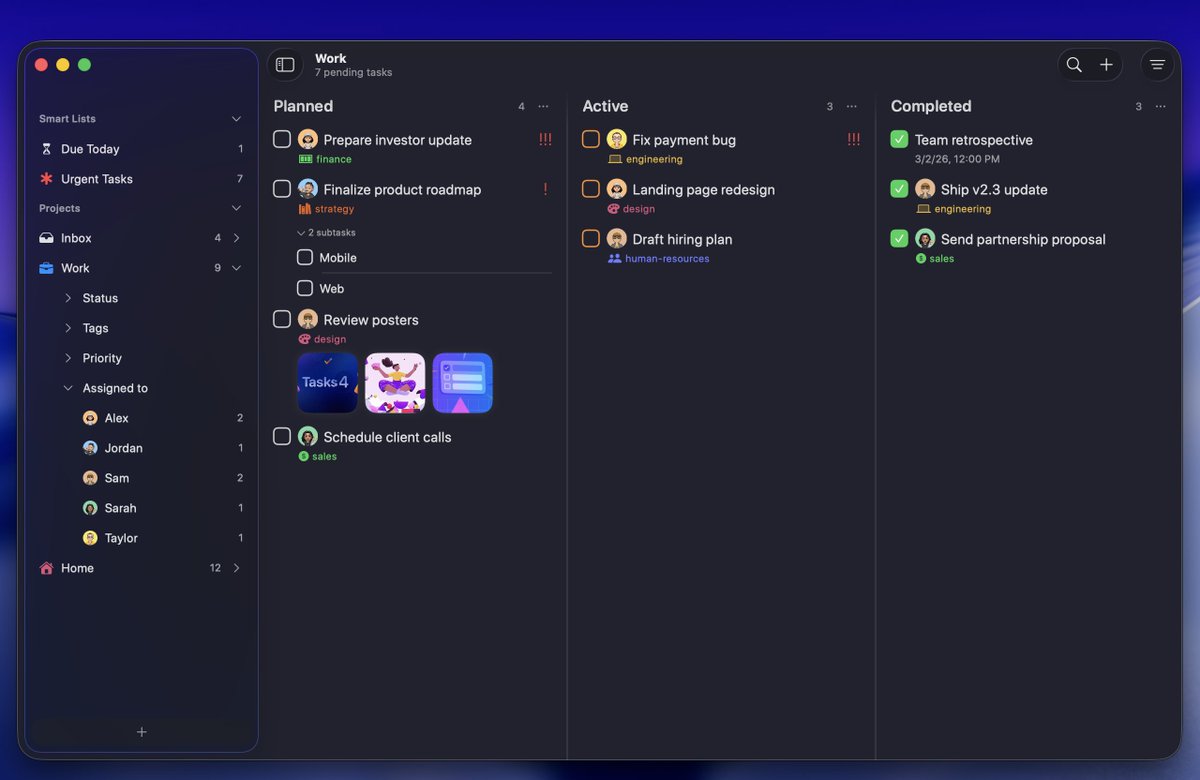
Task: Click the Home house icon
Action: pos(46,568)
